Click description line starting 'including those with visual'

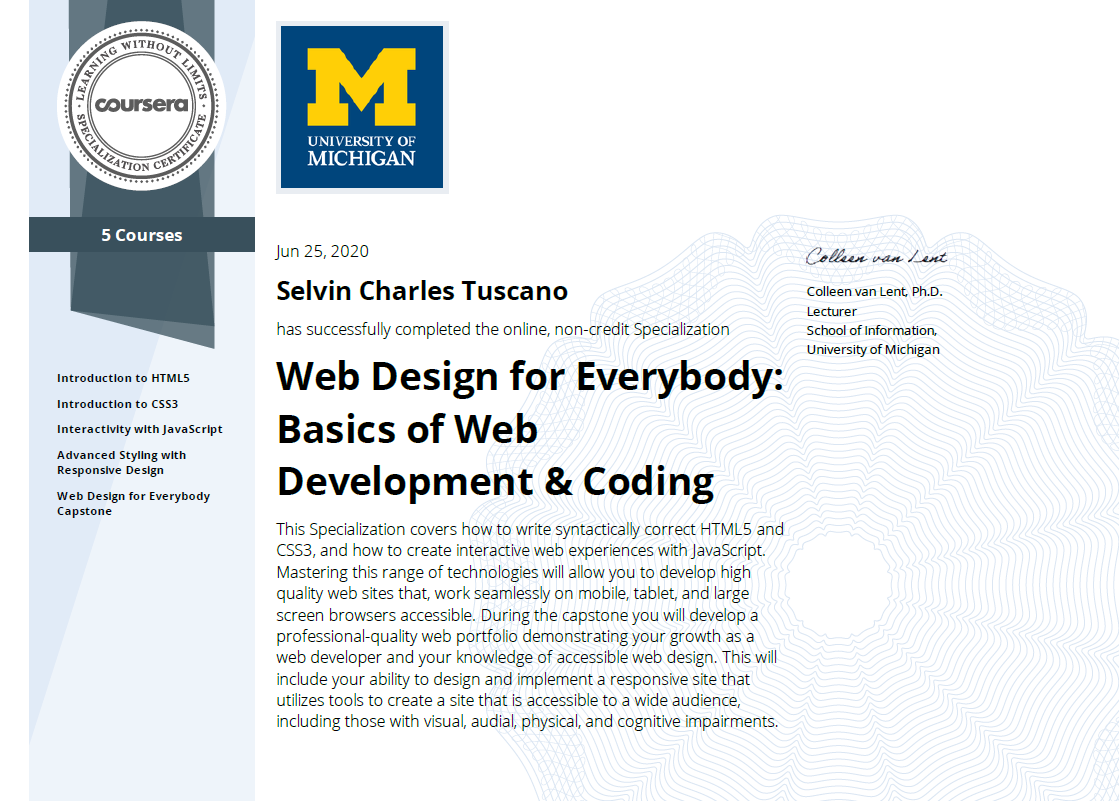[527, 722]
